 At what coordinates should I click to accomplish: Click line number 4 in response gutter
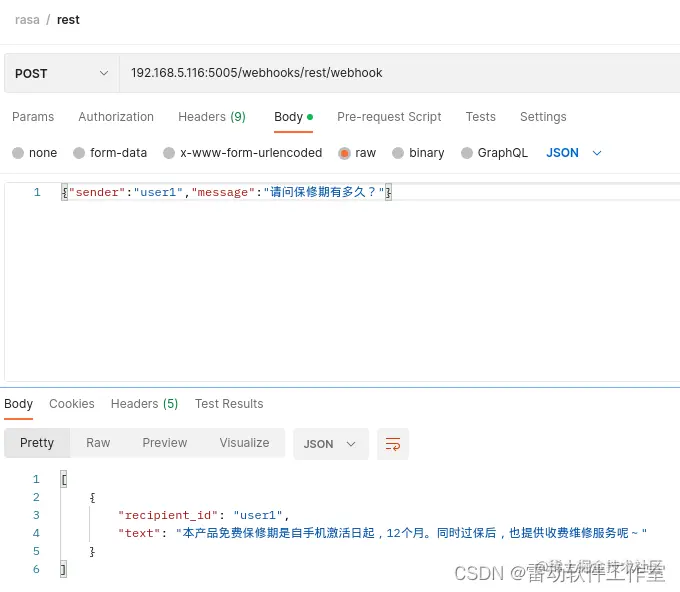tap(36, 533)
